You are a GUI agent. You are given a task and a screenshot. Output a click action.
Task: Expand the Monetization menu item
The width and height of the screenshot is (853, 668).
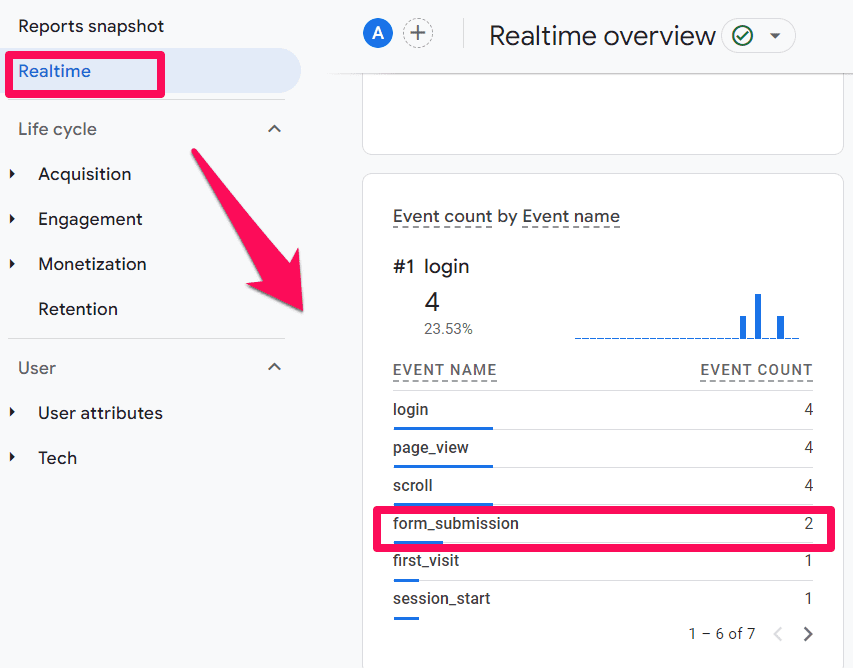tap(92, 264)
